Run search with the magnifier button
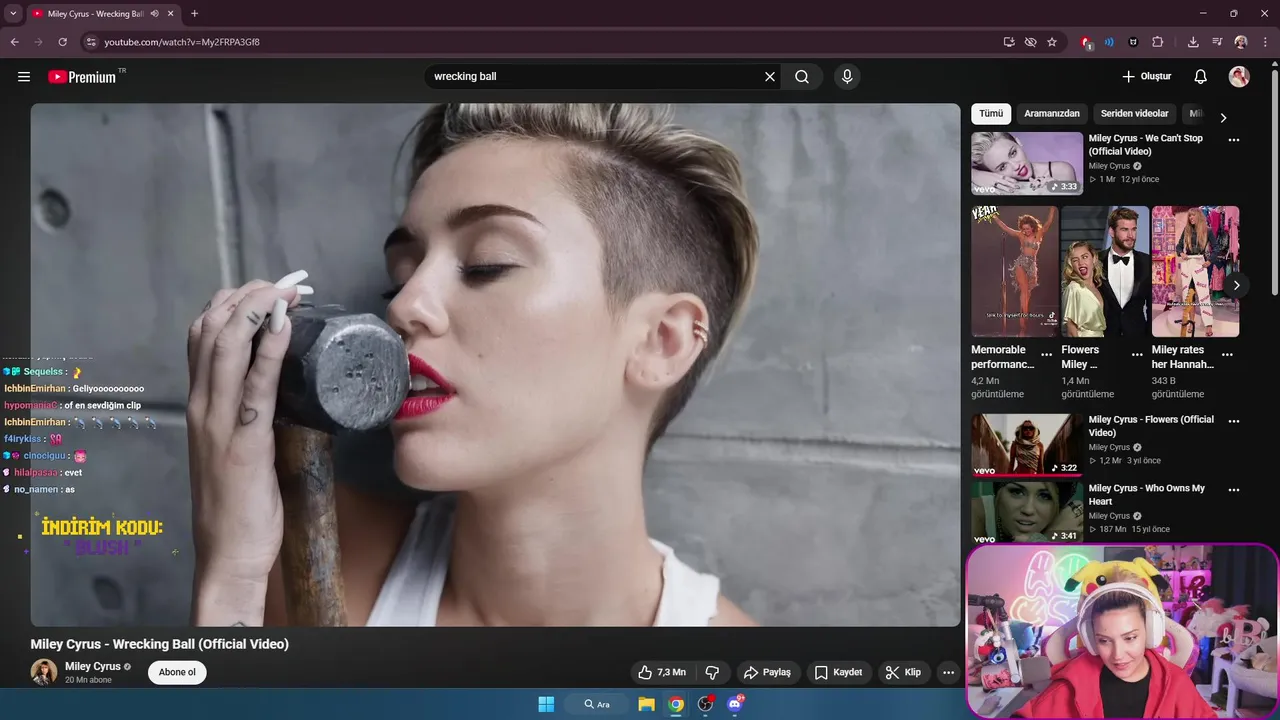Image resolution: width=1280 pixels, height=720 pixels. pyautogui.click(x=802, y=77)
